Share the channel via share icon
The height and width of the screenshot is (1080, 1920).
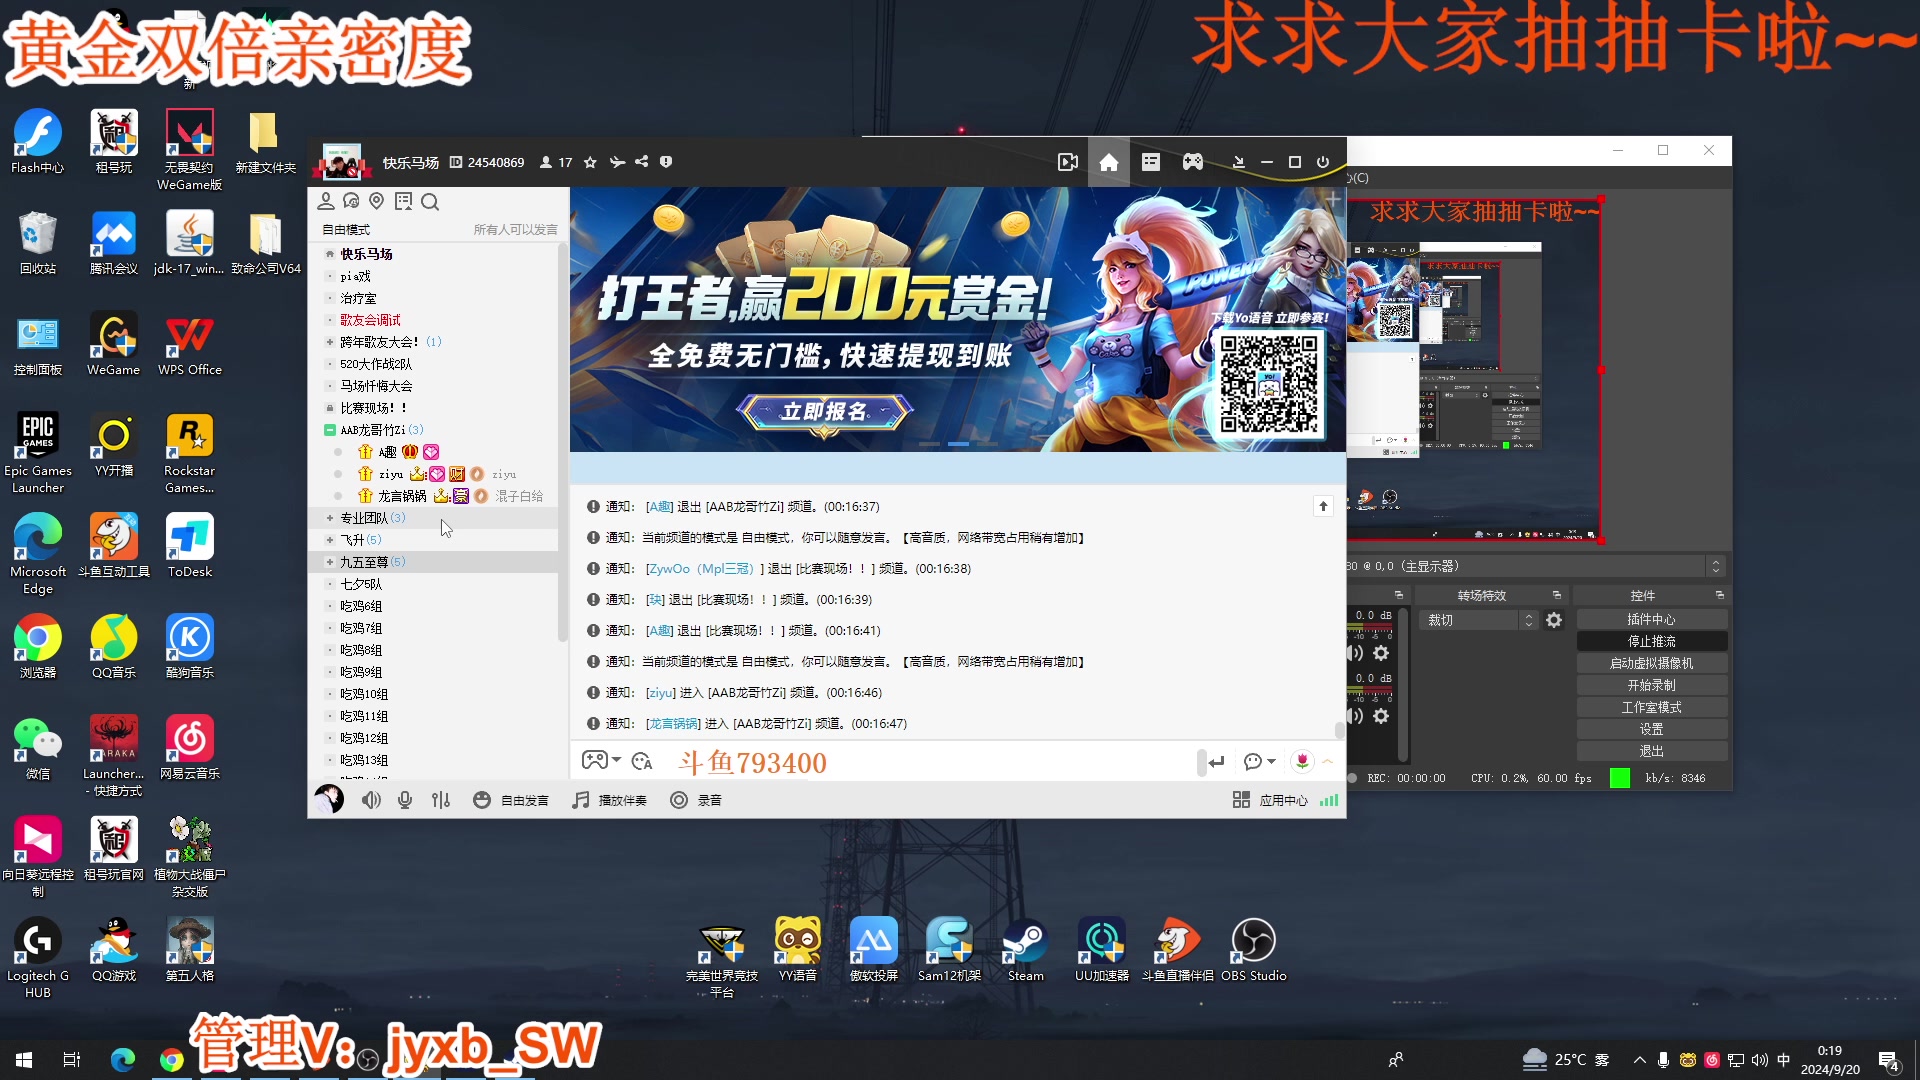[642, 162]
